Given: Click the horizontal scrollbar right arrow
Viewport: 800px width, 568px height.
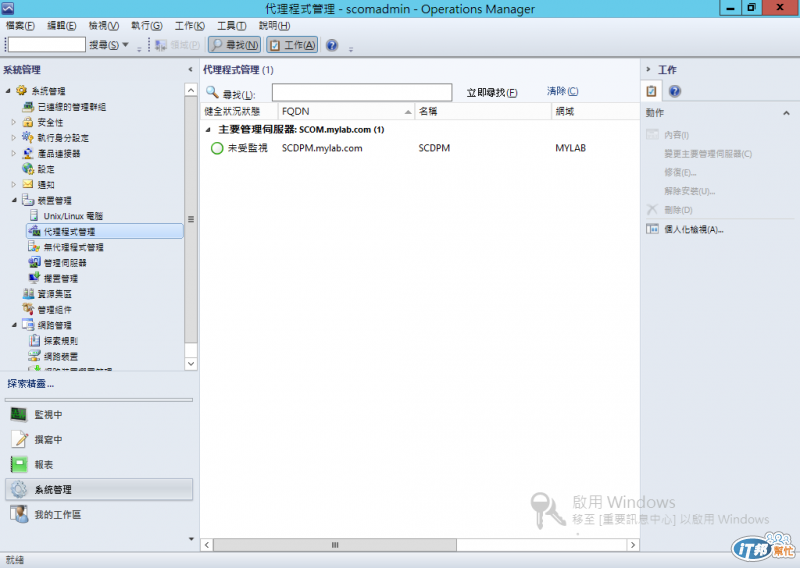Looking at the screenshot, I should pos(633,545).
